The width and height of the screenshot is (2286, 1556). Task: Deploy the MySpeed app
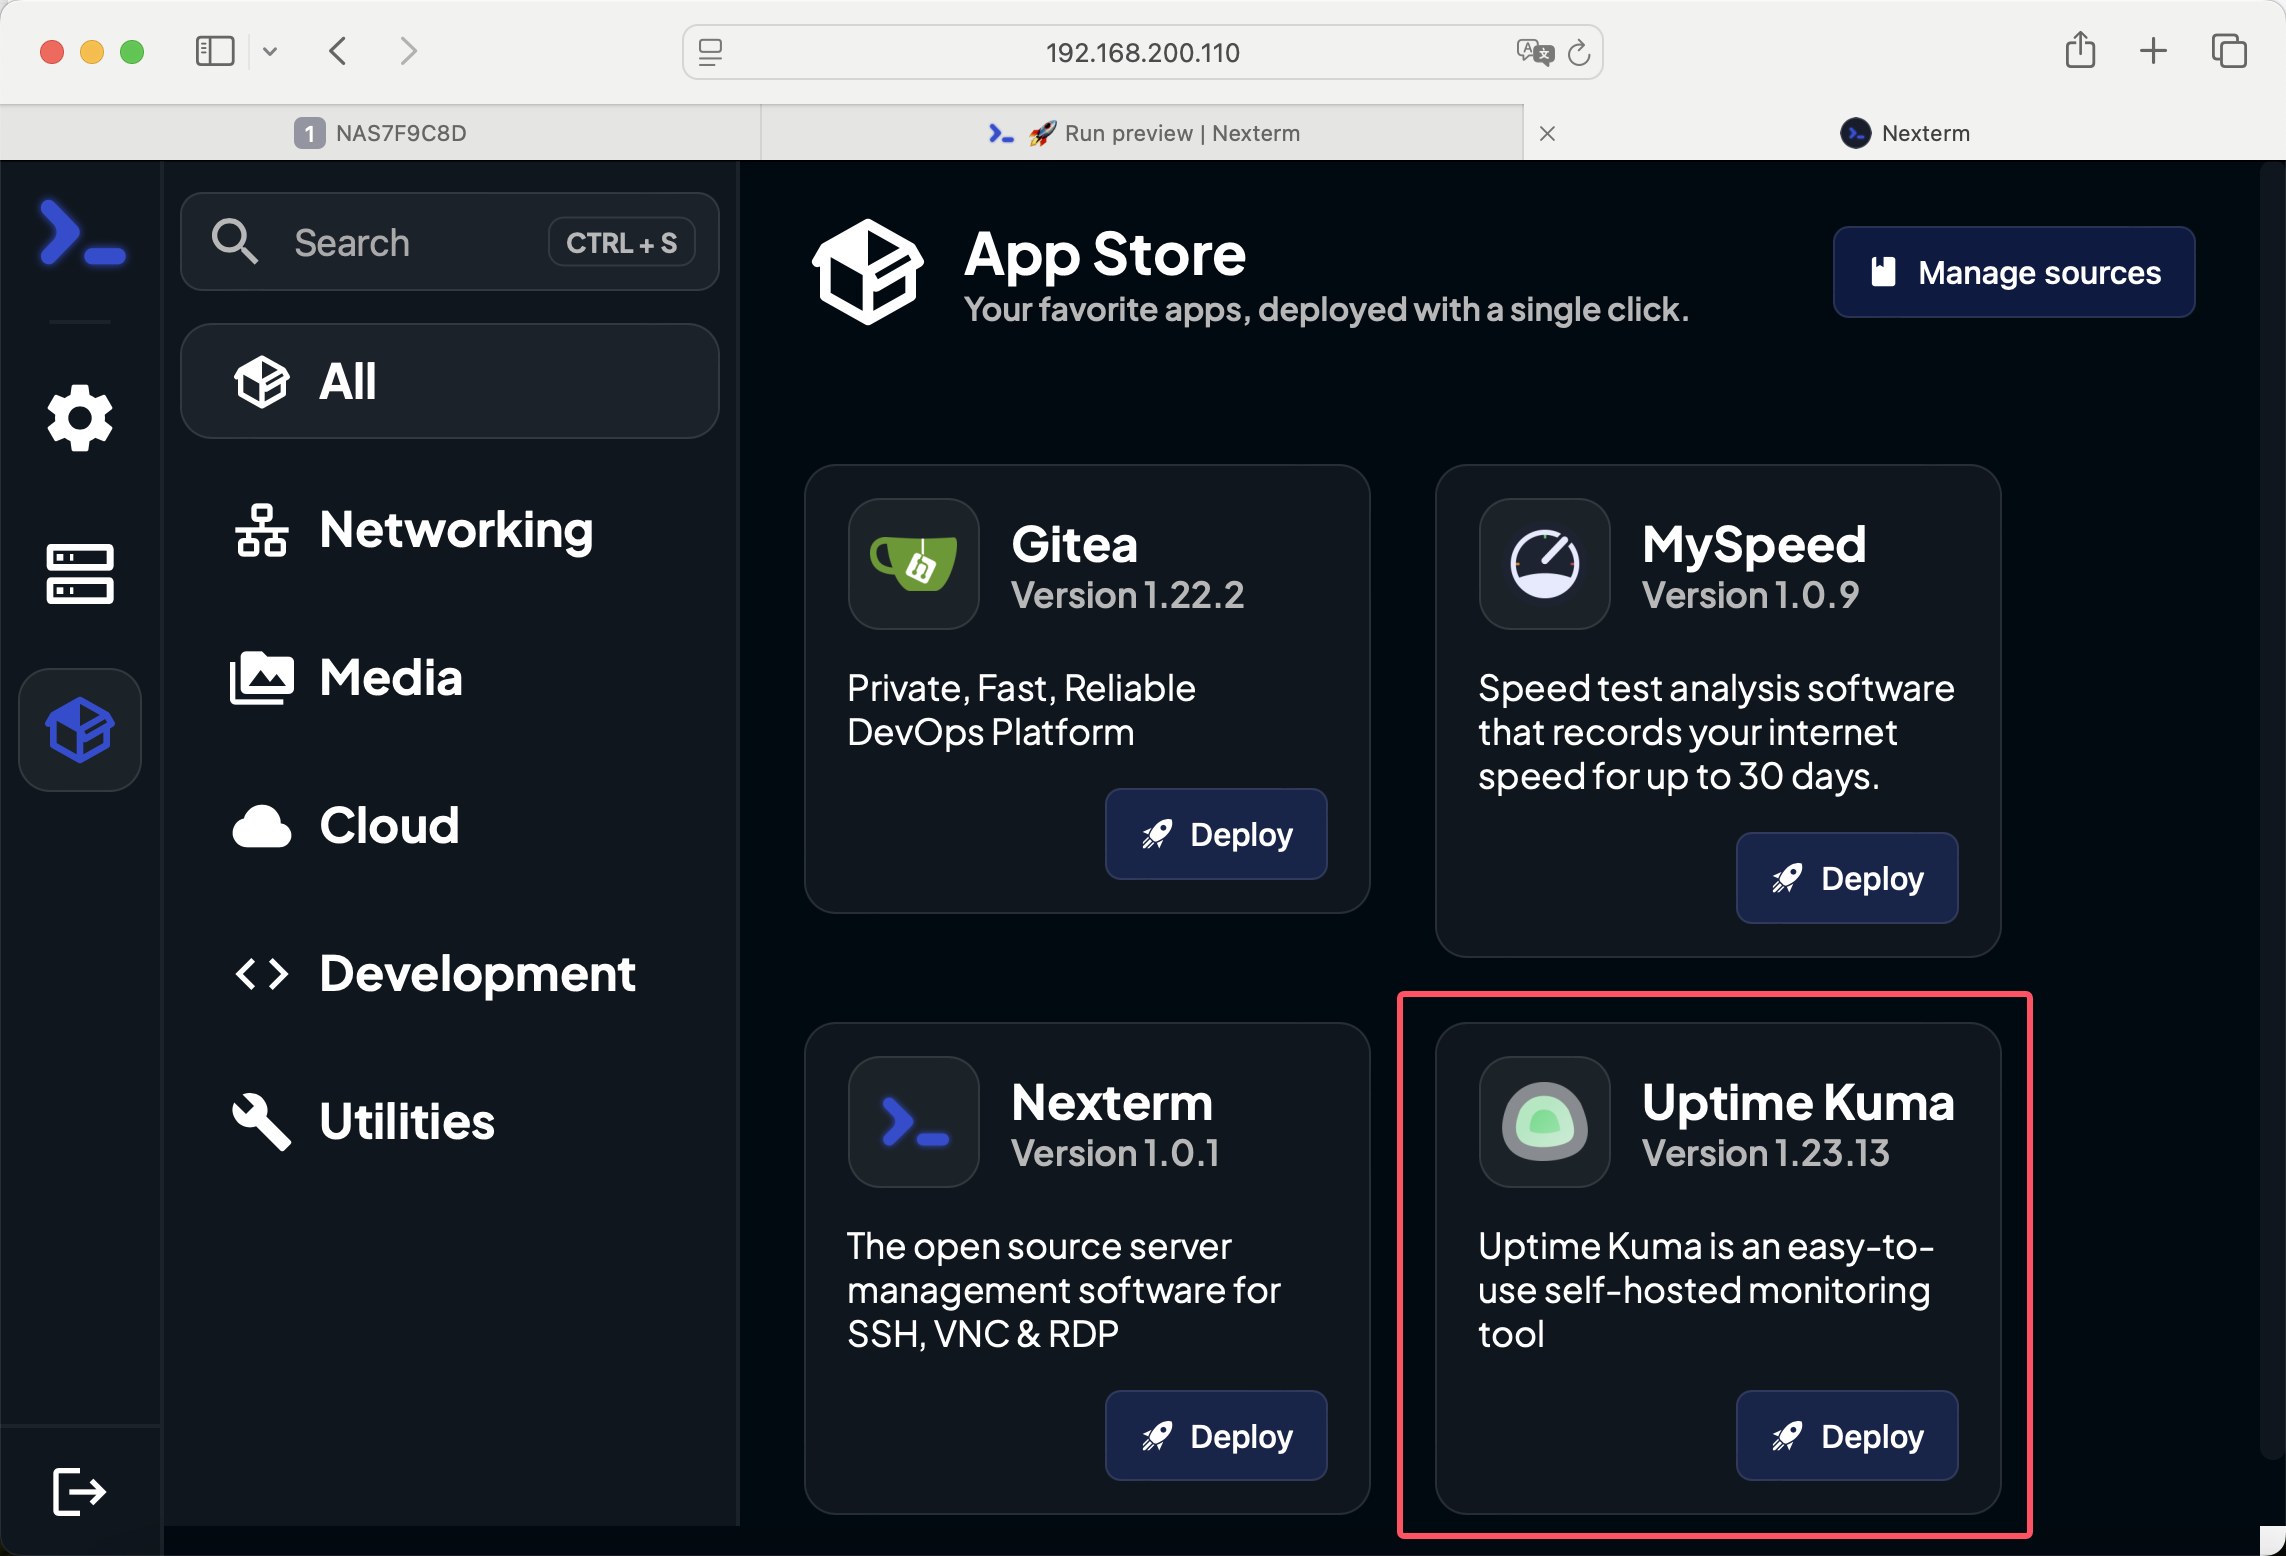(1847, 878)
